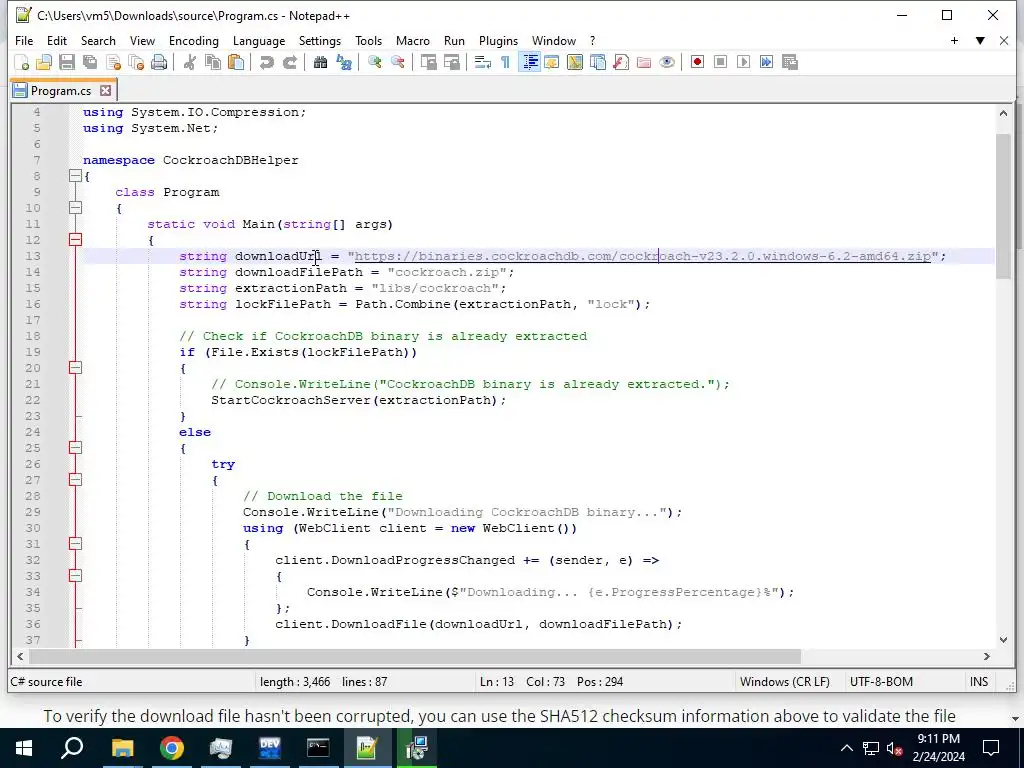Viewport: 1024px width, 768px height.
Task: Open the cockroachdb download URL link
Action: pos(643,256)
